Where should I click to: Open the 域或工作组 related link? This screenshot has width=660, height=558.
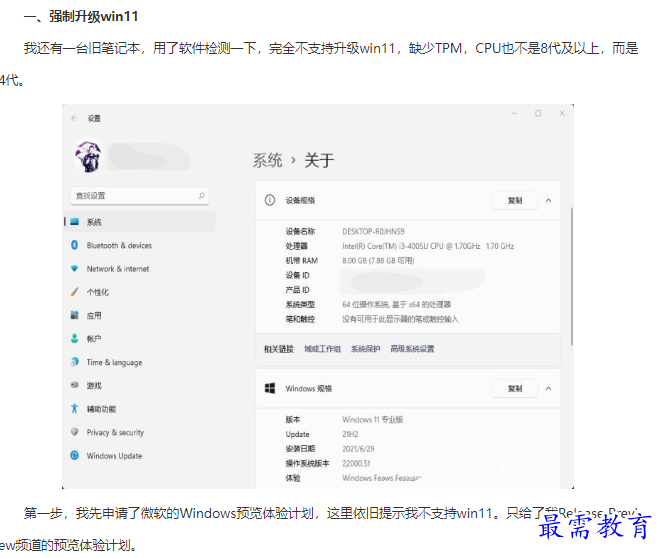[322, 349]
